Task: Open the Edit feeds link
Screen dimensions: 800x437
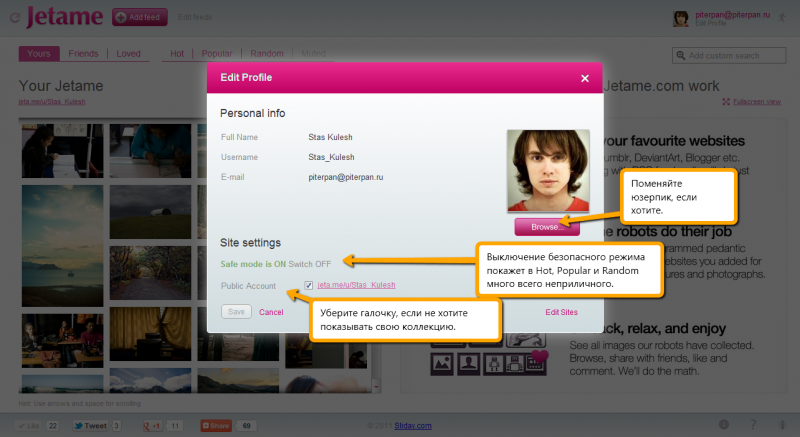Action: tap(195, 17)
